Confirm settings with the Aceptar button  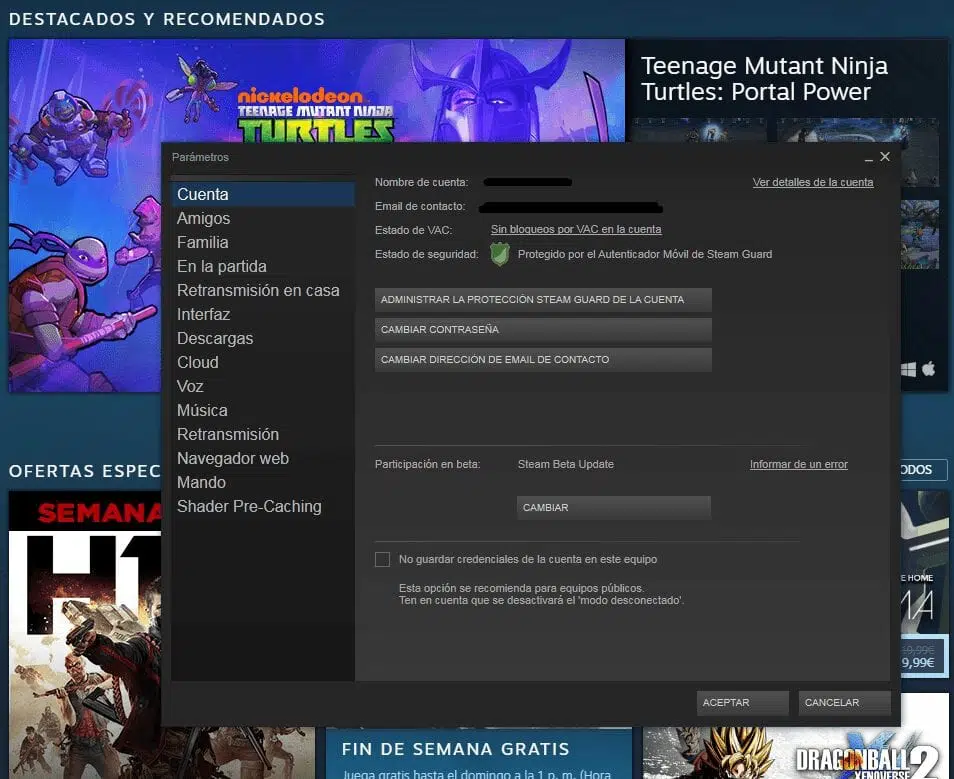[x=743, y=702]
